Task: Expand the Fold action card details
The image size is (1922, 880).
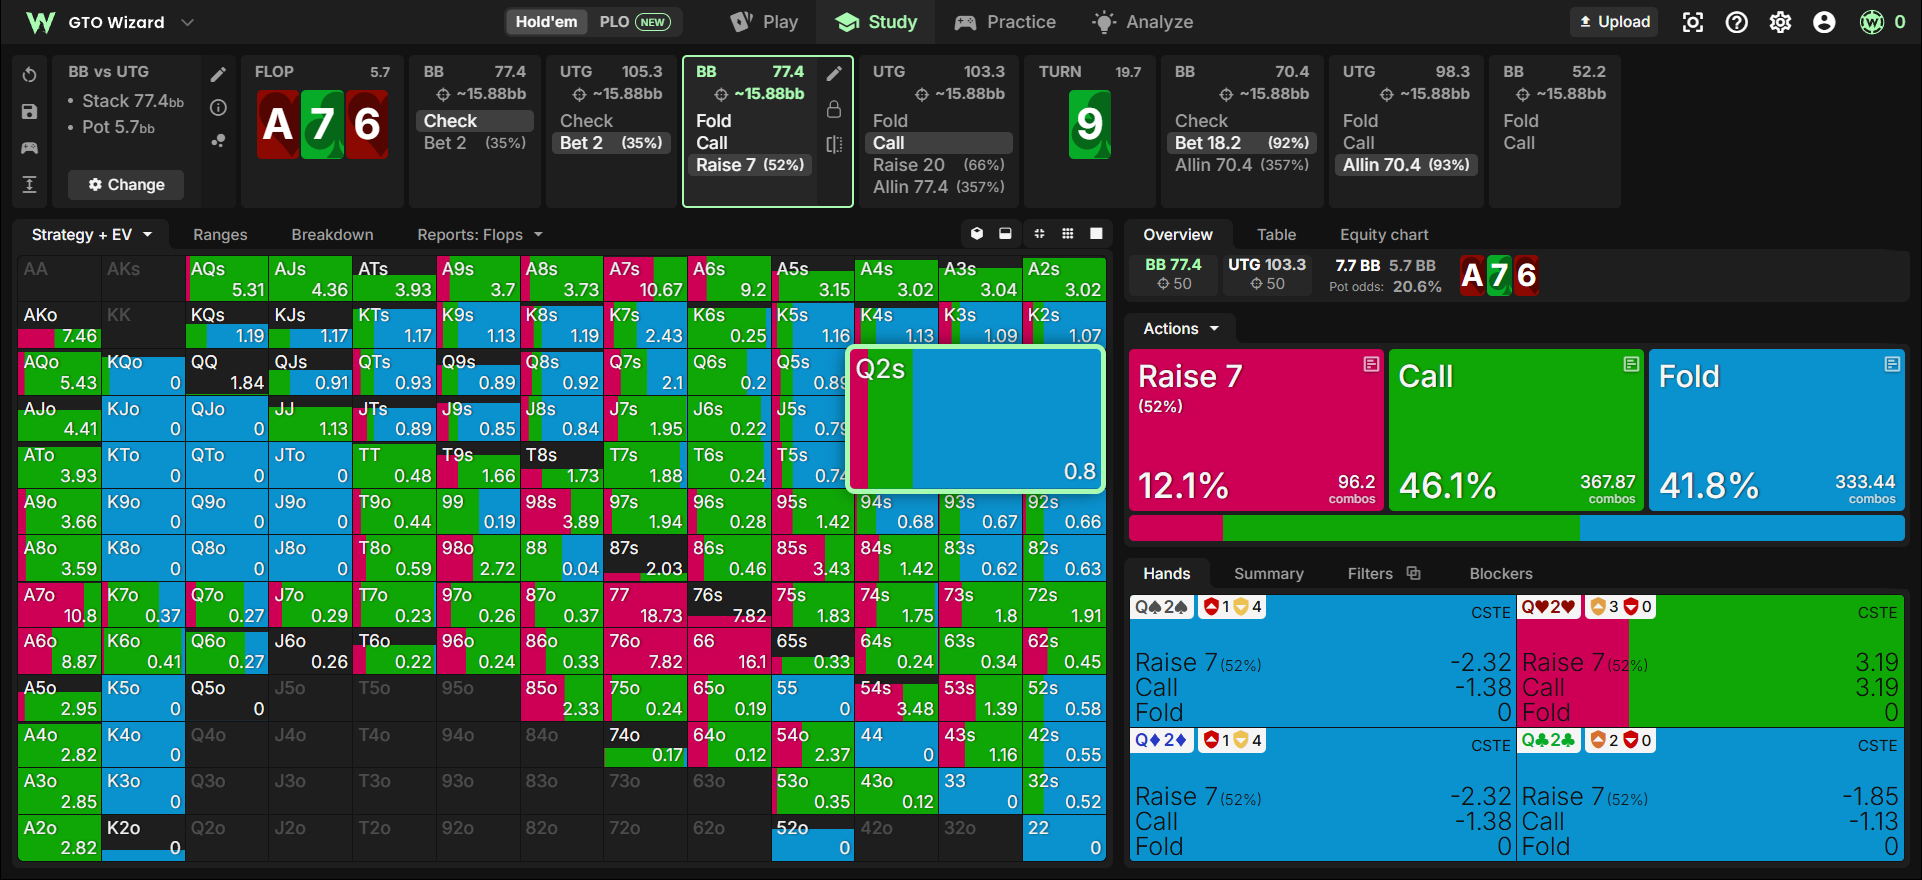Action: click(x=1892, y=364)
